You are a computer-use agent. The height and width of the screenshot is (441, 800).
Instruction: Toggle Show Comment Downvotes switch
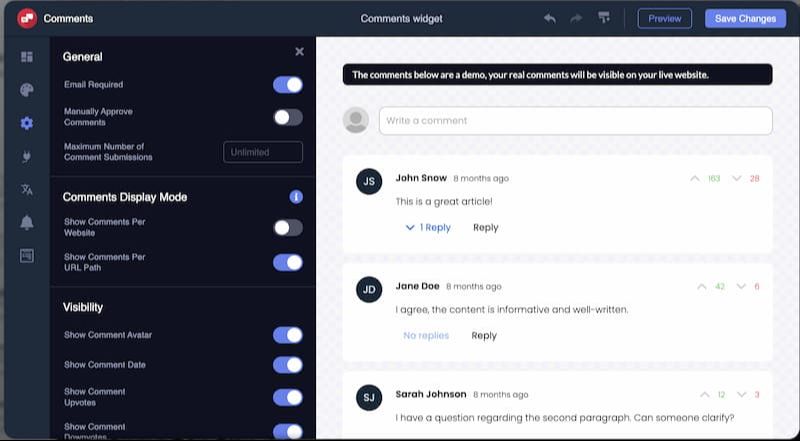(288, 431)
